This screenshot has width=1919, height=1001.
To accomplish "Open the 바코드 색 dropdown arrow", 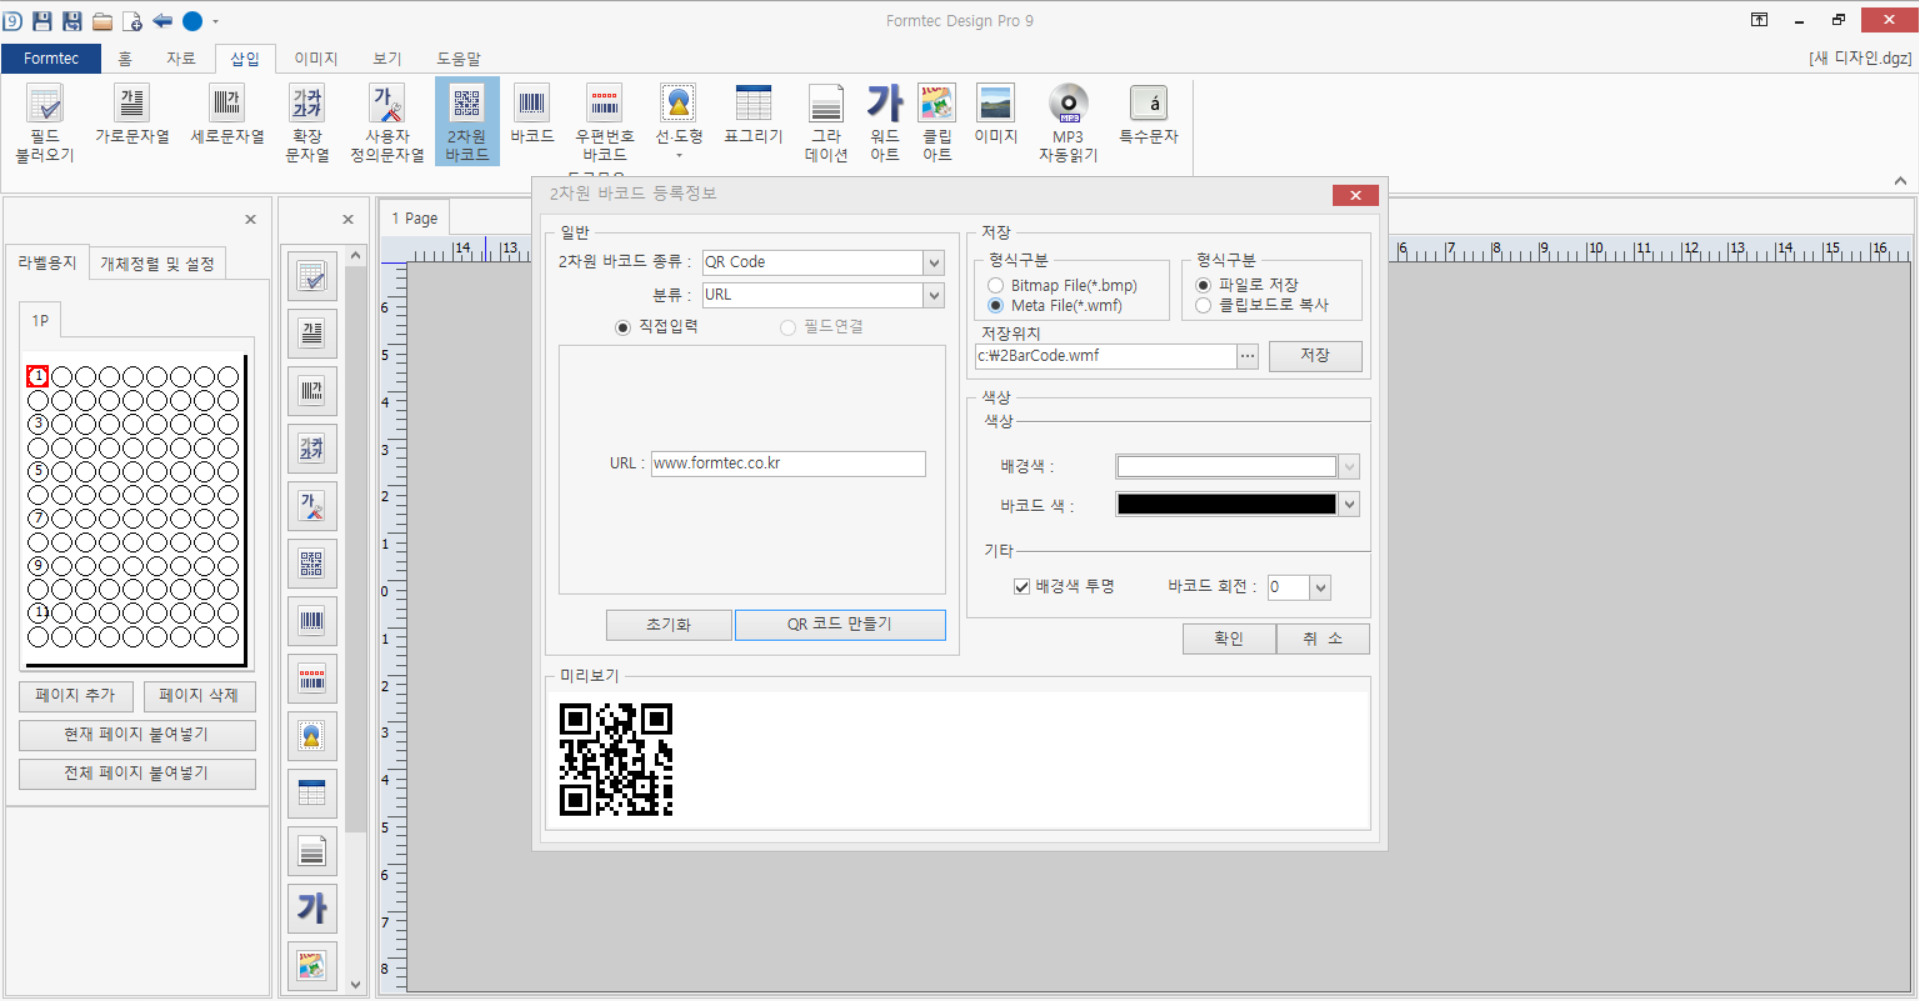I will pyautogui.click(x=1349, y=504).
